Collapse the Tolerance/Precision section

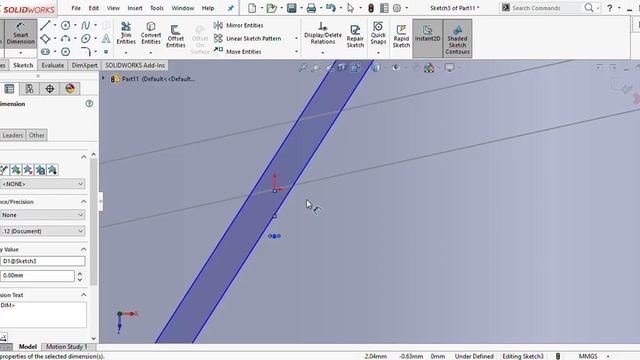[84, 202]
